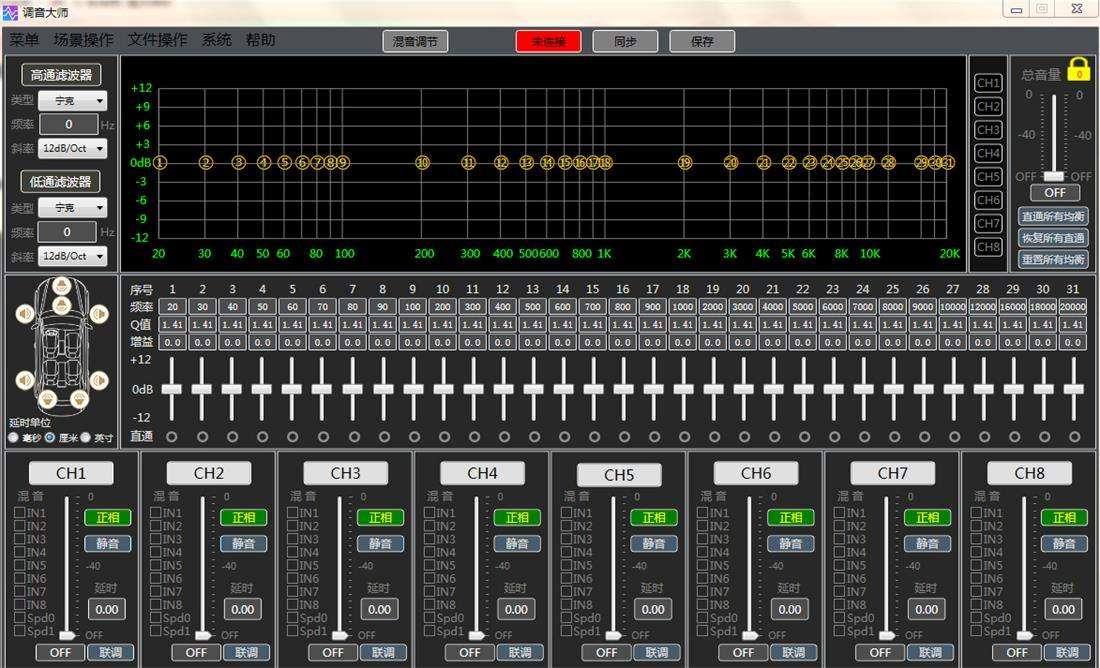
Task: Choose 毫秒 as the delay unit
Action: point(13,438)
